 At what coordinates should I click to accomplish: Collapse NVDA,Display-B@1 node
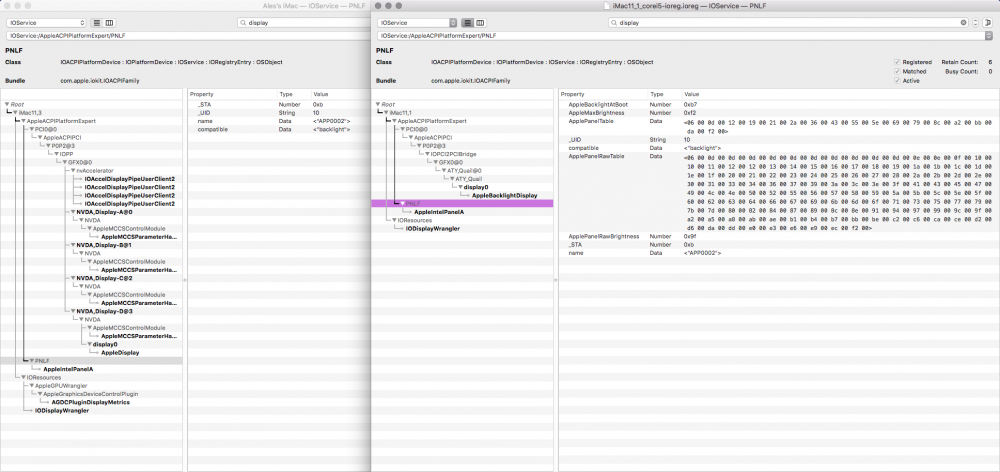(72, 245)
